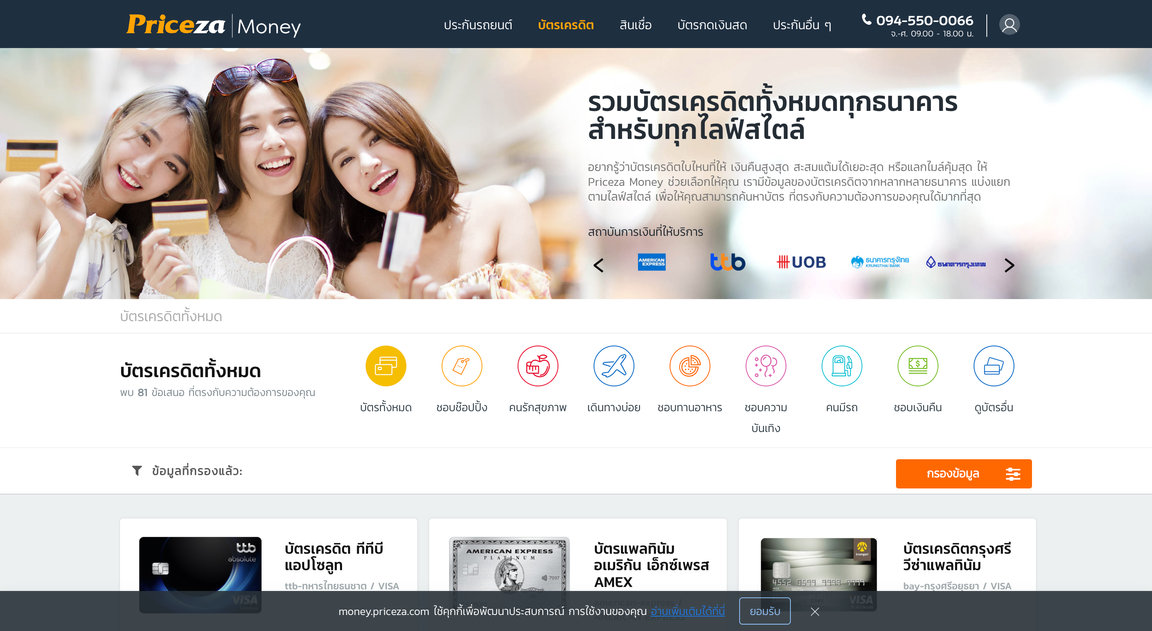Open the cookie policy read-more link

tap(688, 611)
